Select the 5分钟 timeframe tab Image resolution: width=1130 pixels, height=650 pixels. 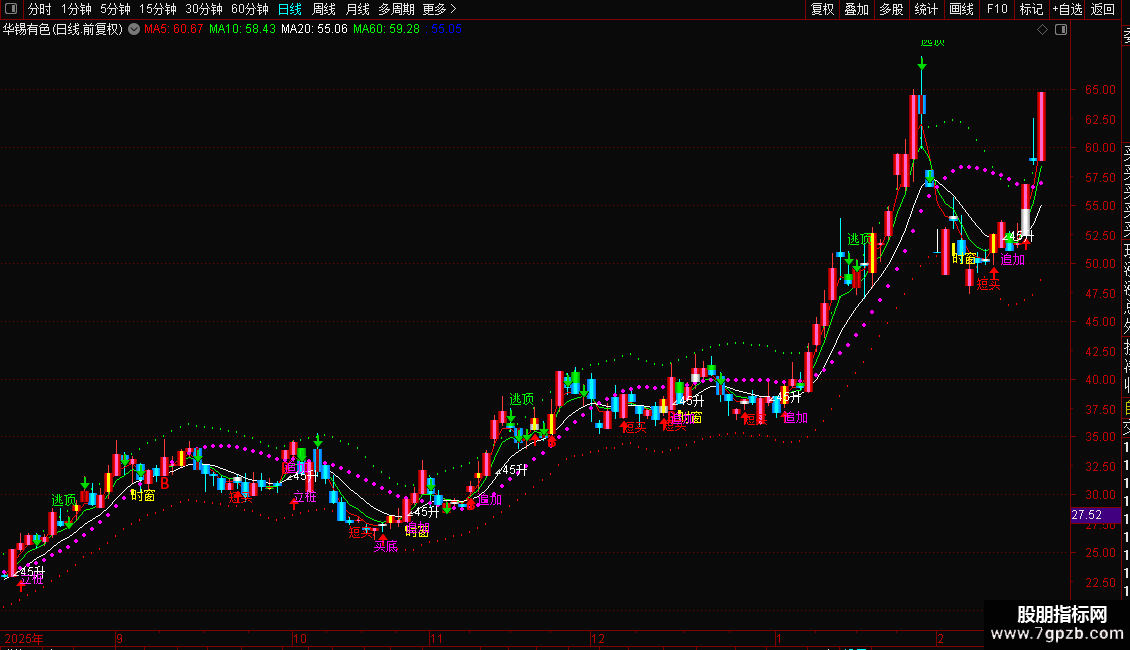115,9
